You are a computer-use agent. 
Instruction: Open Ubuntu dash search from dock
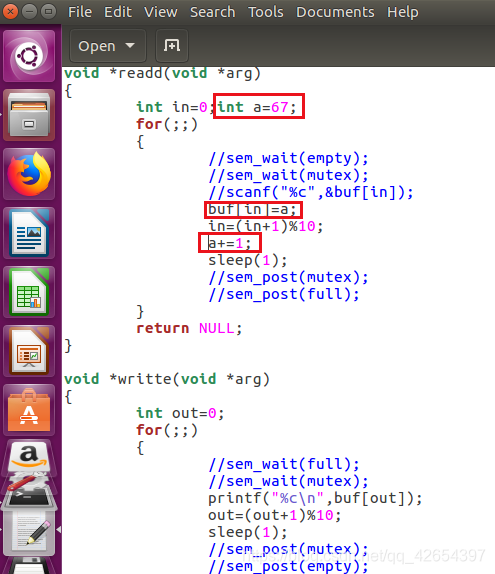(29, 56)
